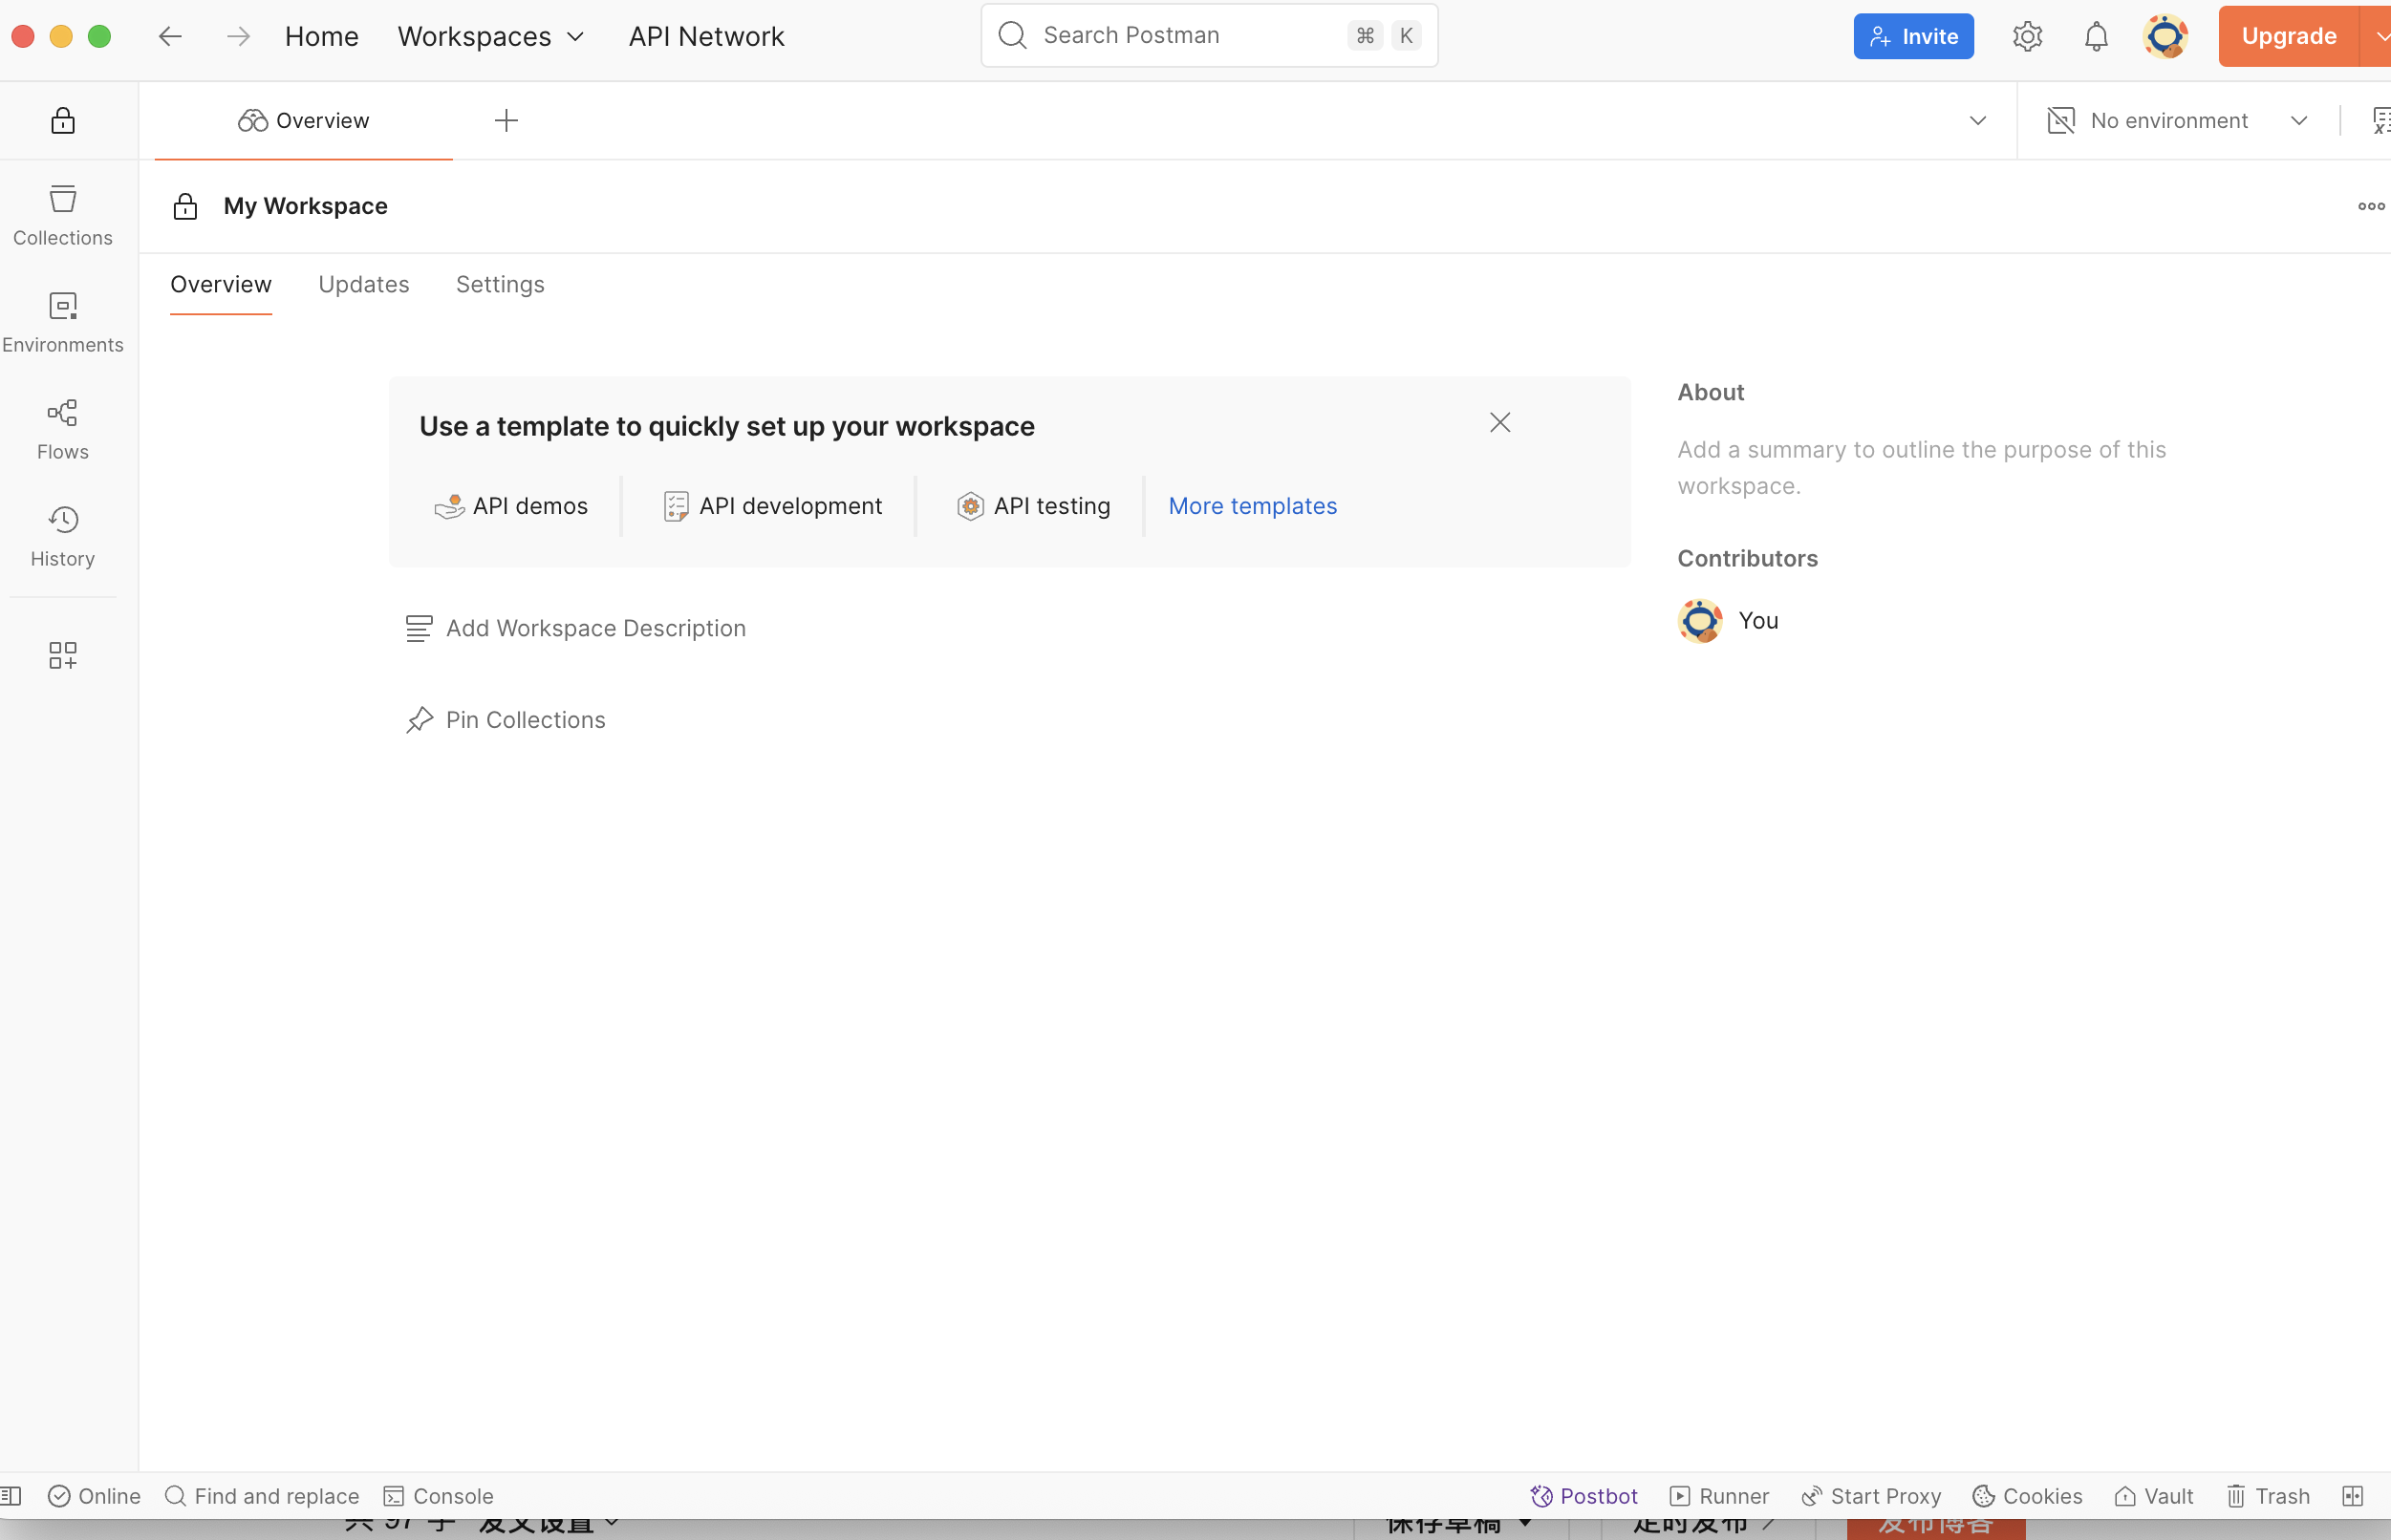This screenshot has height=1540, width=2391.
Task: Toggle two-pane layout icon in status bar
Action: click(2352, 1495)
